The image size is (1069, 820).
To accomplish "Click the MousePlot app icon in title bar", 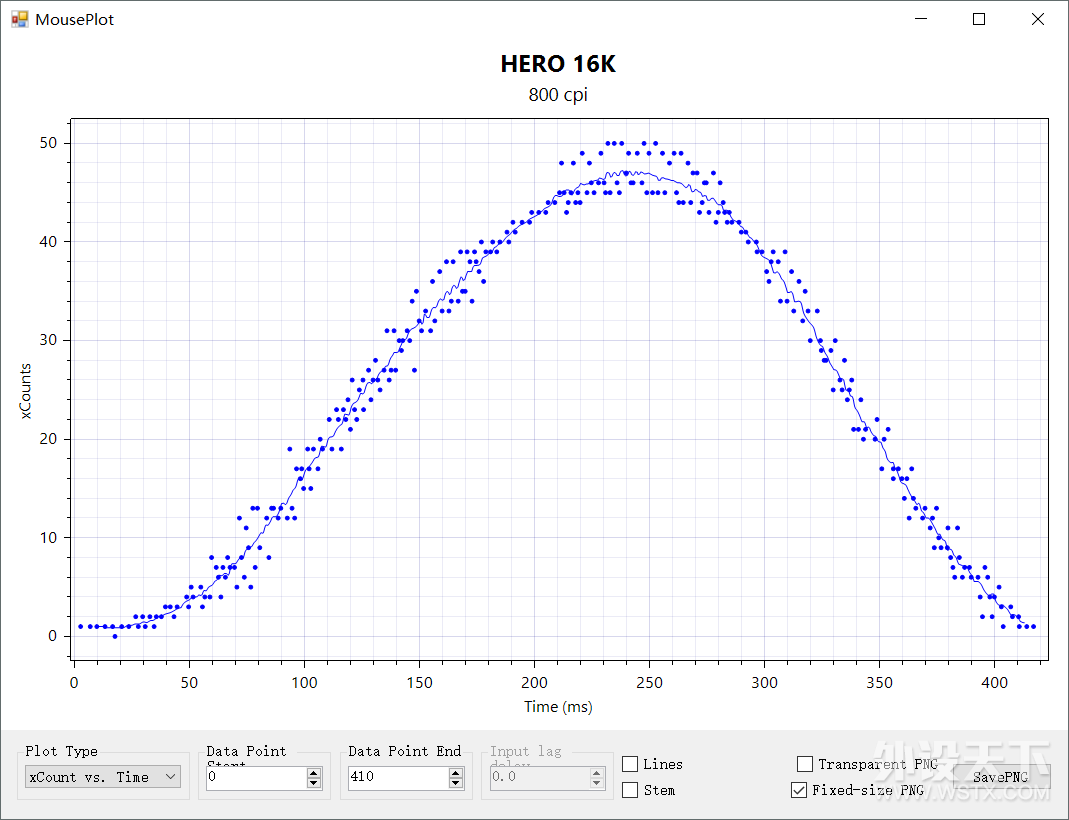I will 20,19.
